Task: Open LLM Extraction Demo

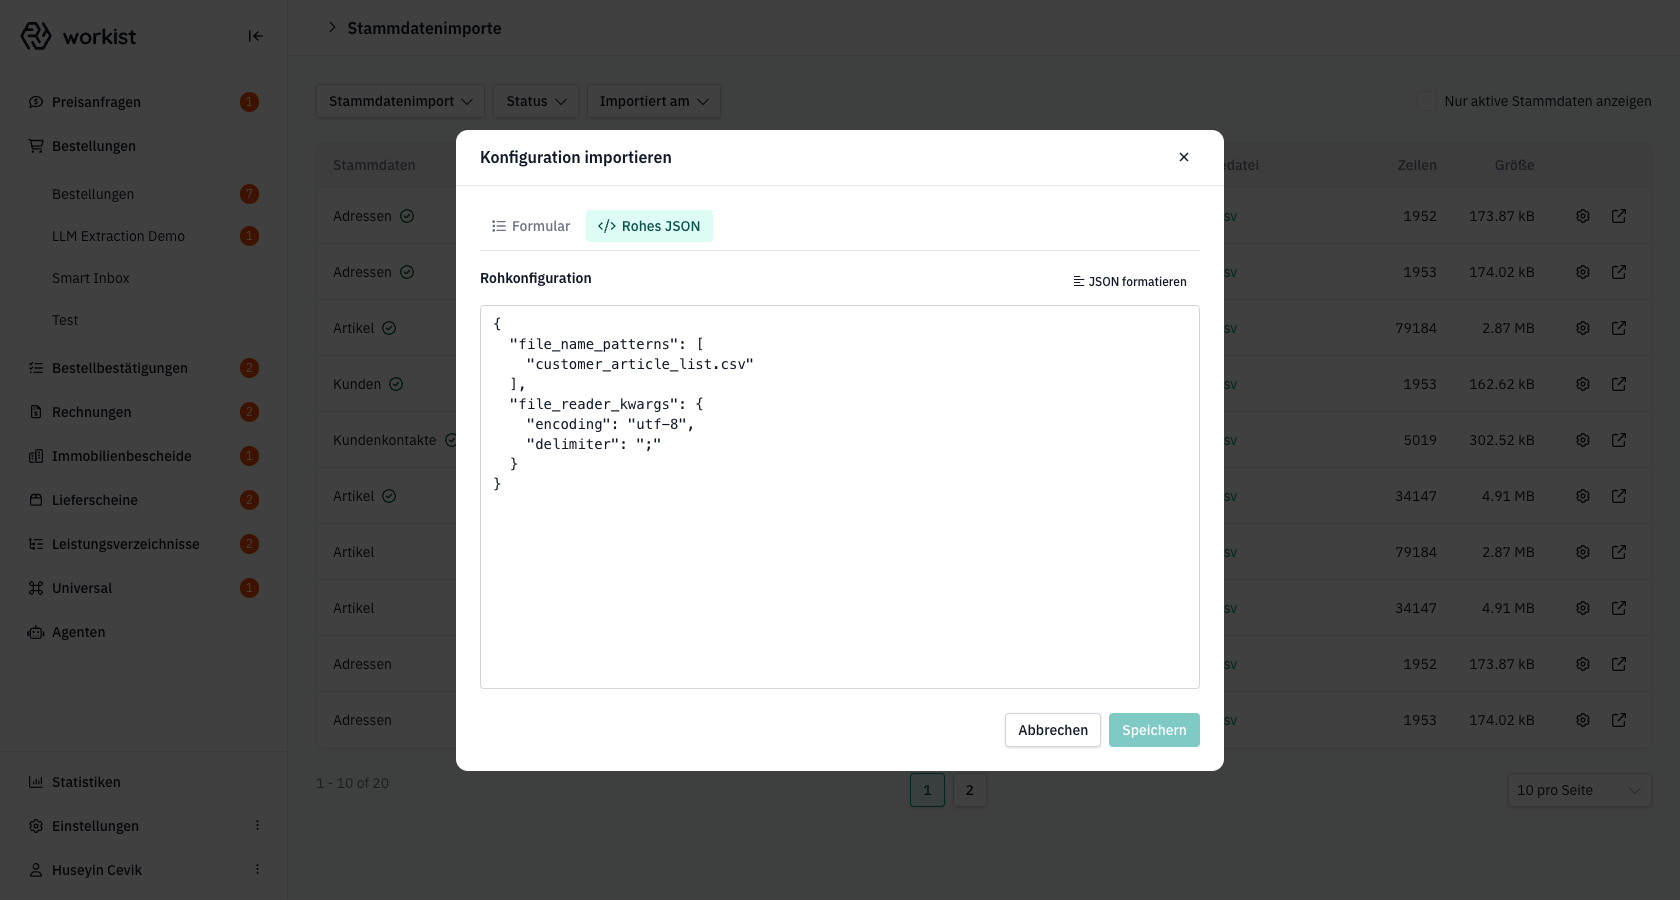Action: [118, 236]
